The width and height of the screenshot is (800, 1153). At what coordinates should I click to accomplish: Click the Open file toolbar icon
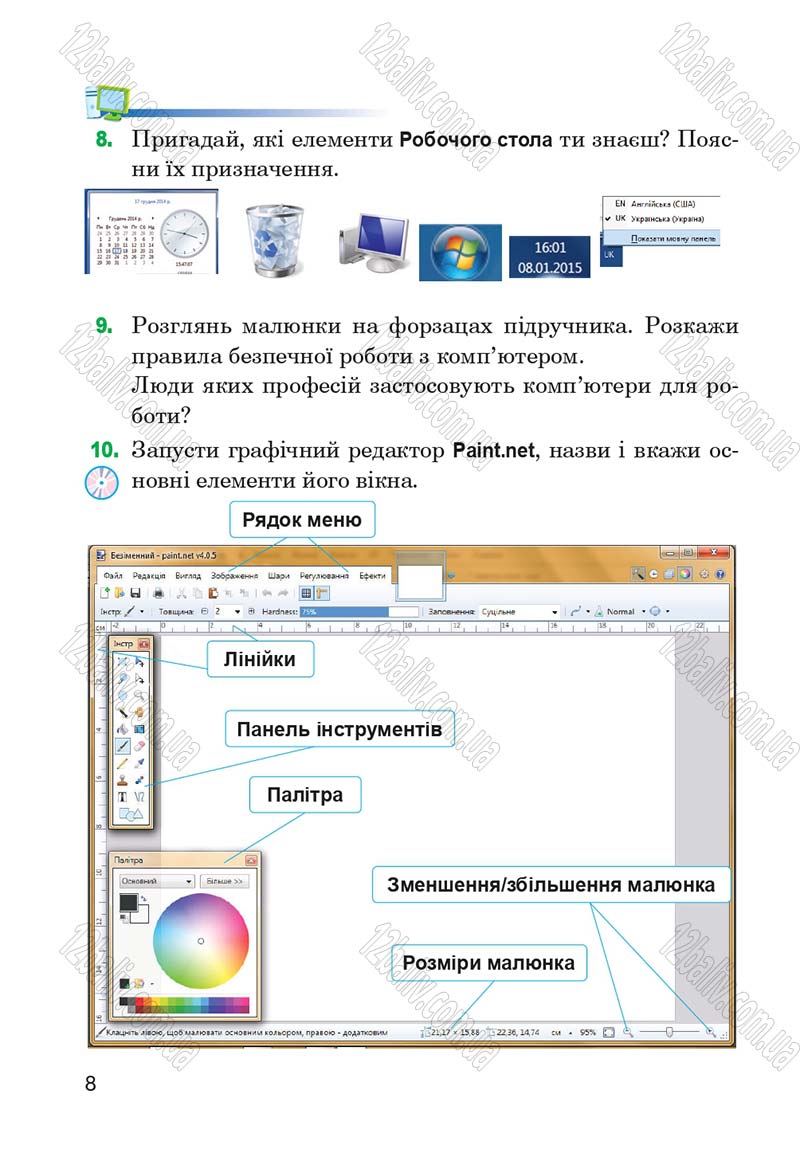pyautogui.click(x=120, y=593)
